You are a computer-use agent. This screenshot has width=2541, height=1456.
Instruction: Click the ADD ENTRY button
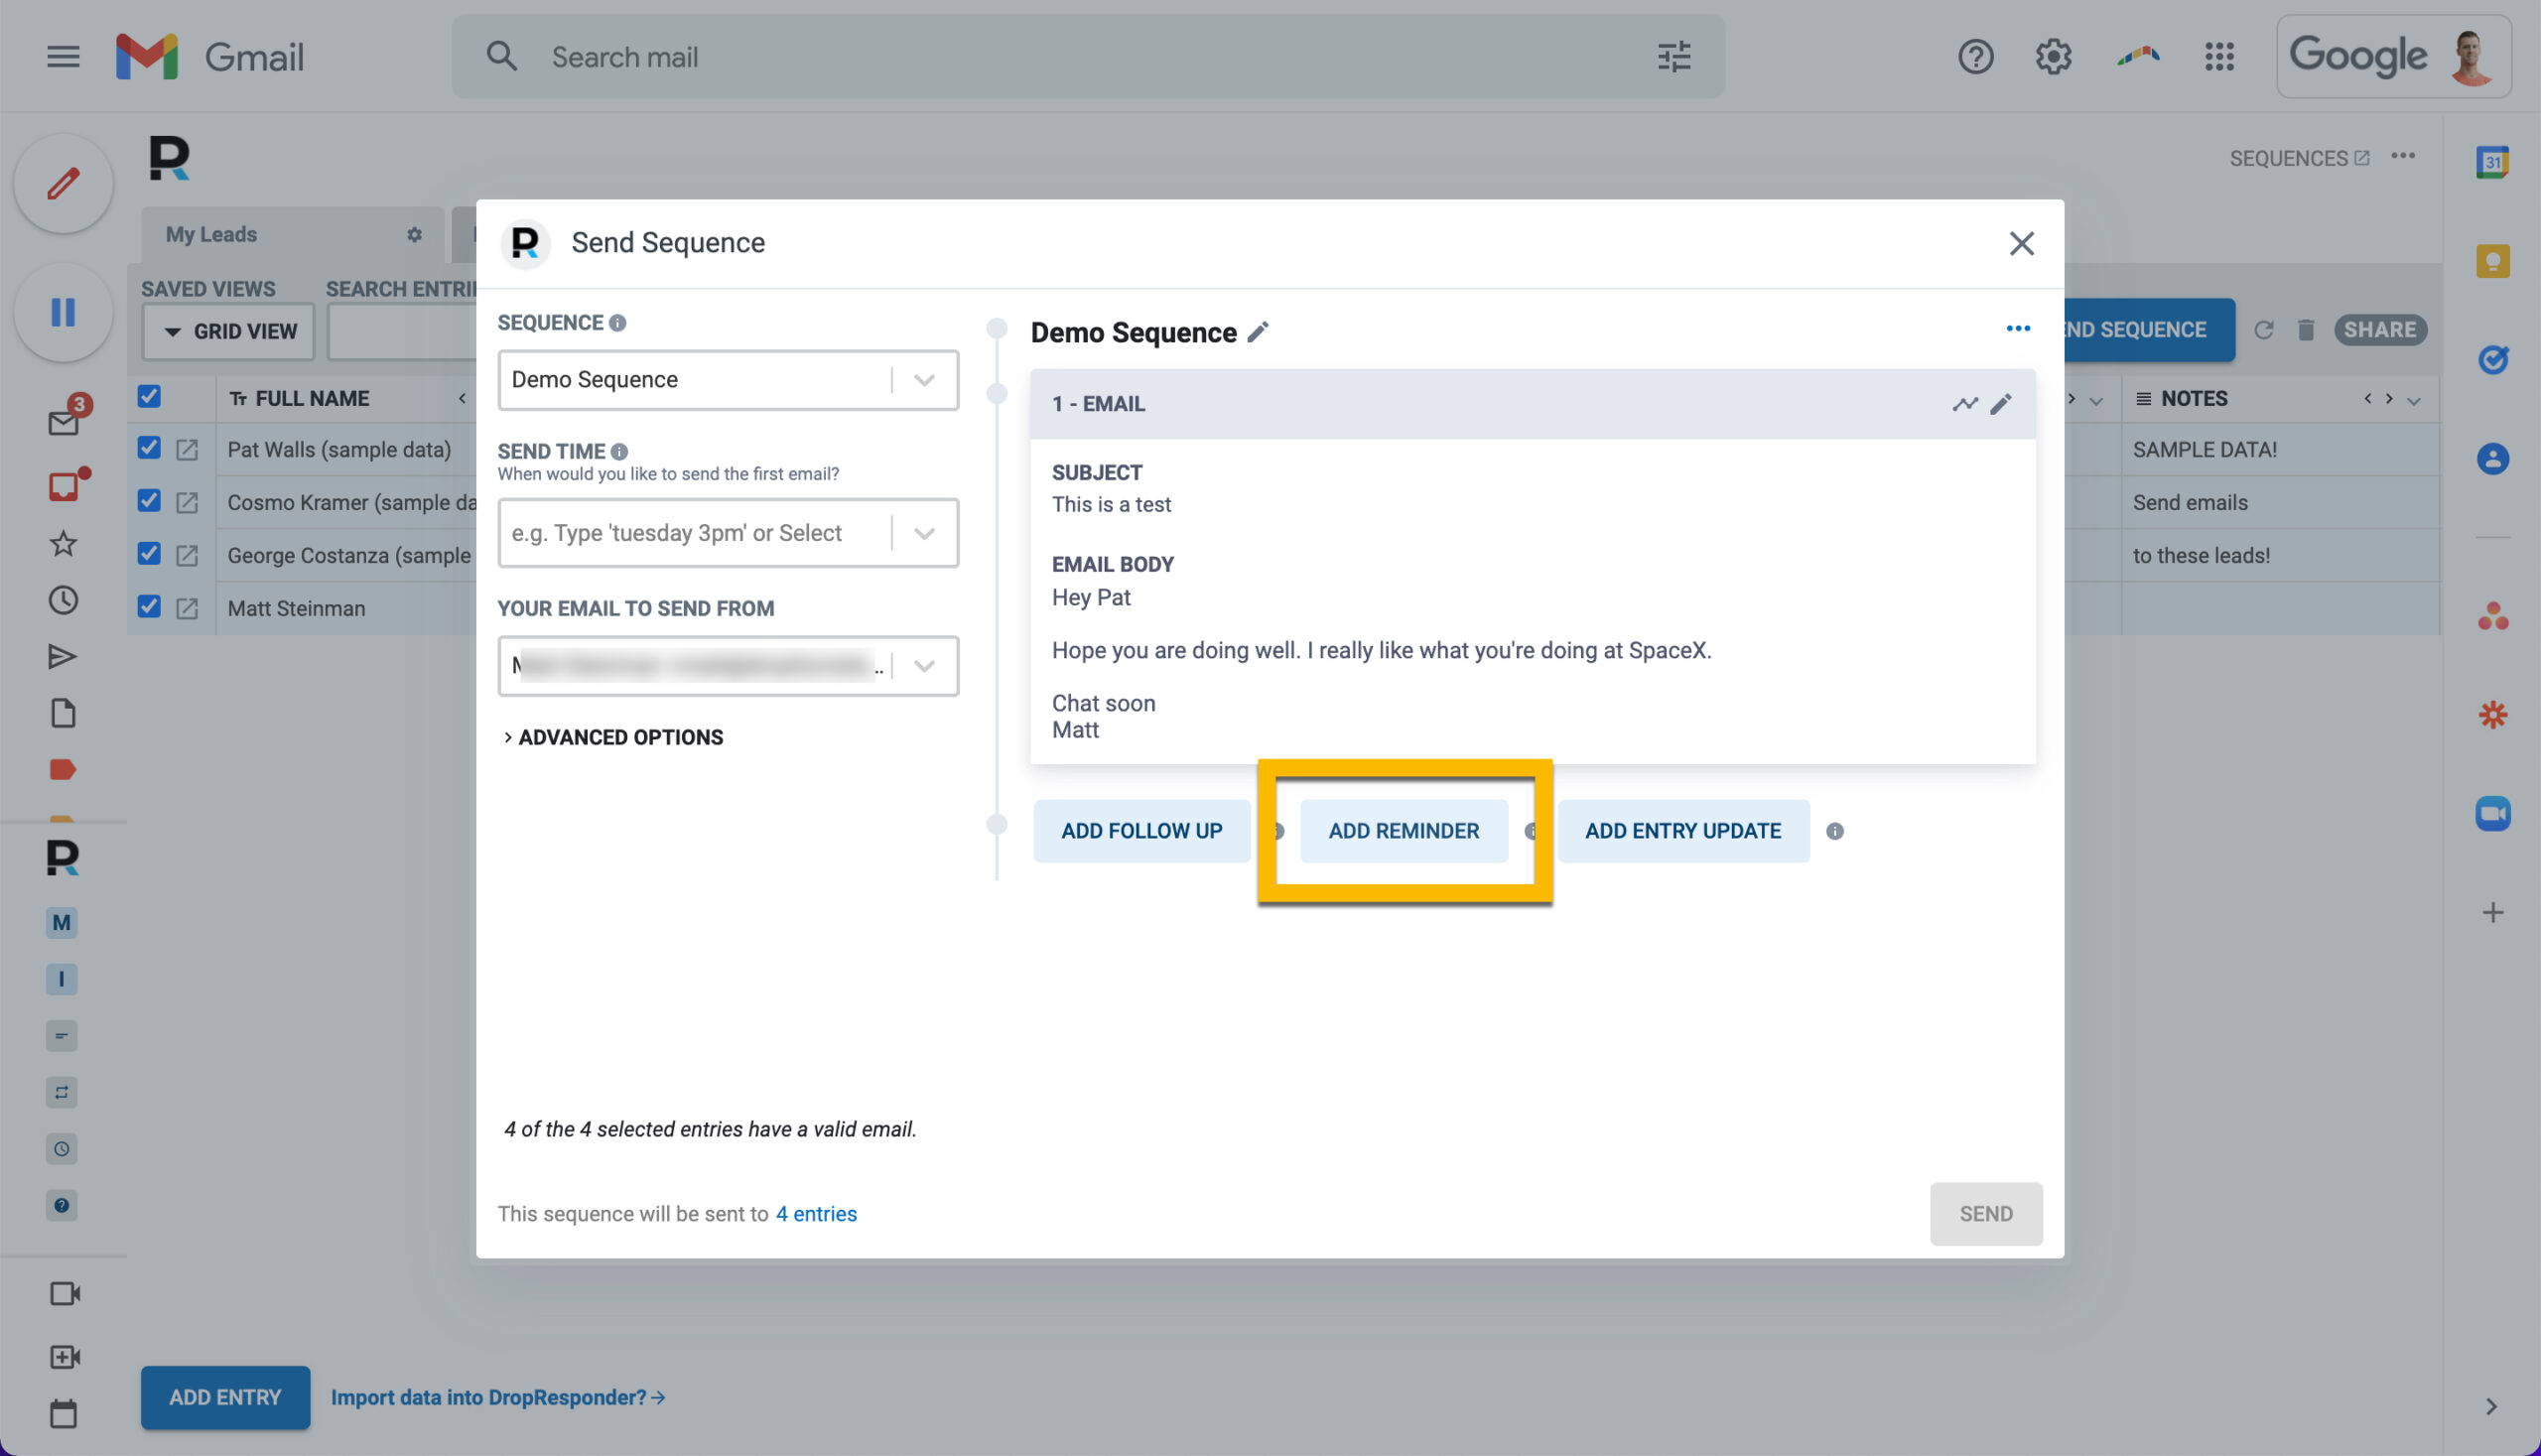click(x=225, y=1397)
